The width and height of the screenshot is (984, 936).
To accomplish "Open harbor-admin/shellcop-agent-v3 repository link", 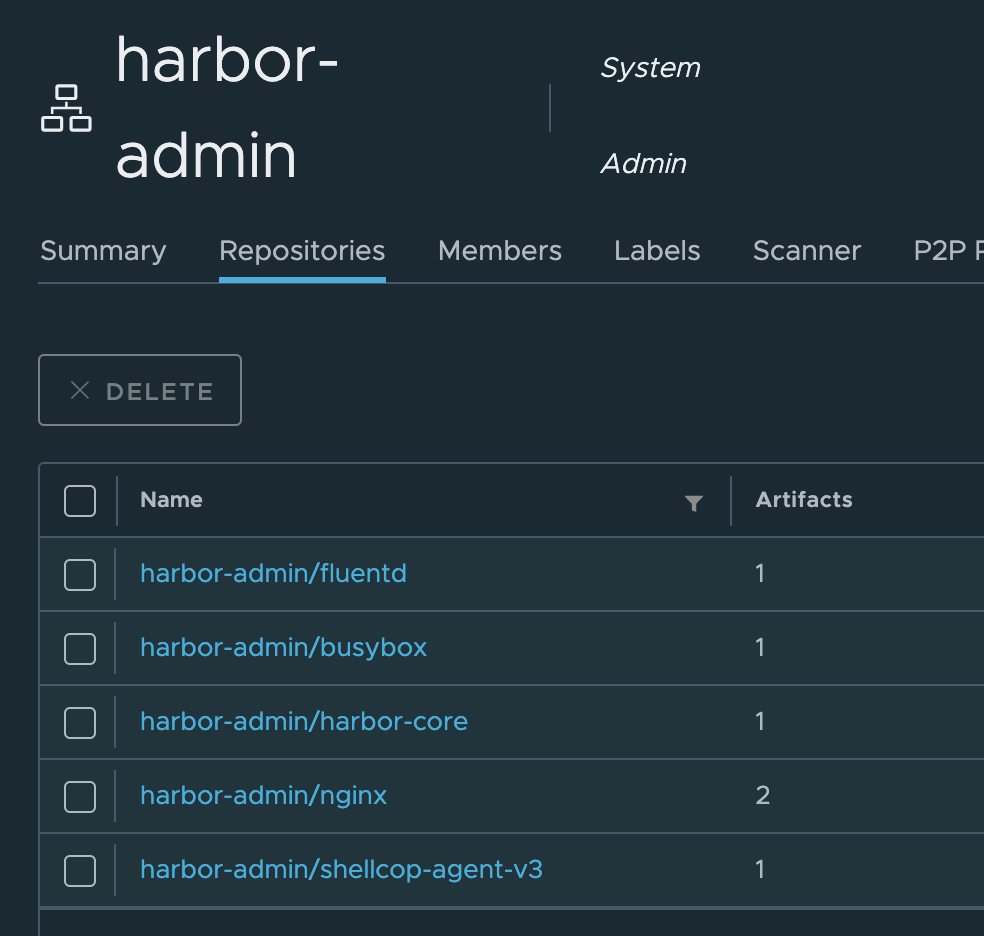I will [341, 870].
